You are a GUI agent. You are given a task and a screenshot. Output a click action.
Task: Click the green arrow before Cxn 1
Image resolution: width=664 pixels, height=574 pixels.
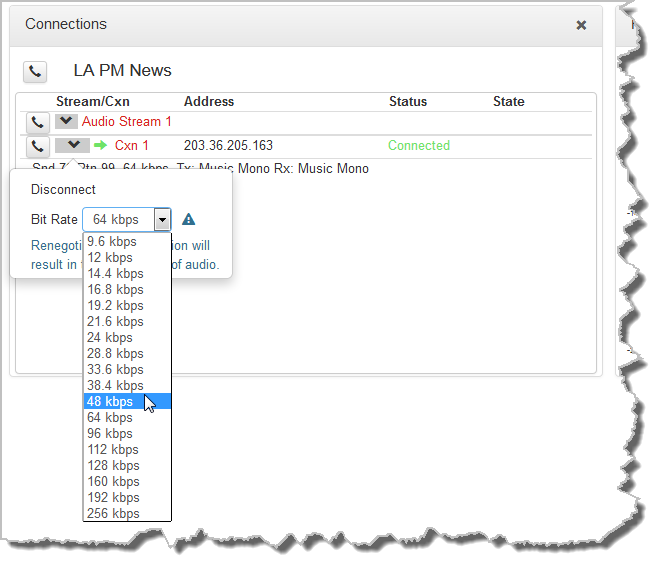click(100, 145)
